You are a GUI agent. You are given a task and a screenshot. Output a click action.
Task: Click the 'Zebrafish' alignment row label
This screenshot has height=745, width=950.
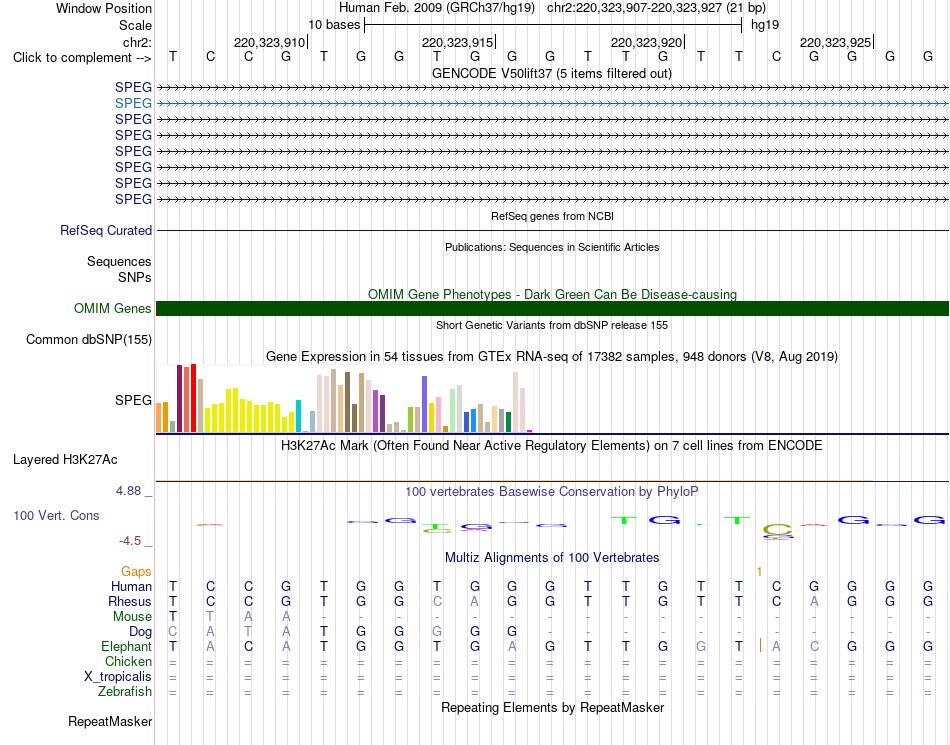point(125,691)
